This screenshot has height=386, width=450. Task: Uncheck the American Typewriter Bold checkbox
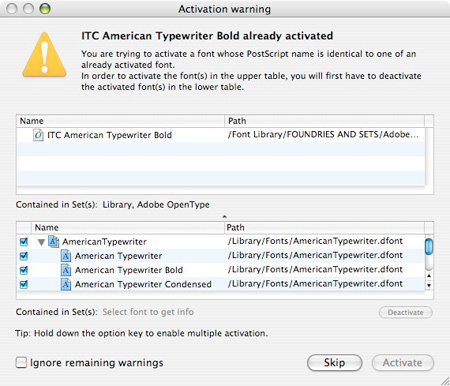[24, 270]
